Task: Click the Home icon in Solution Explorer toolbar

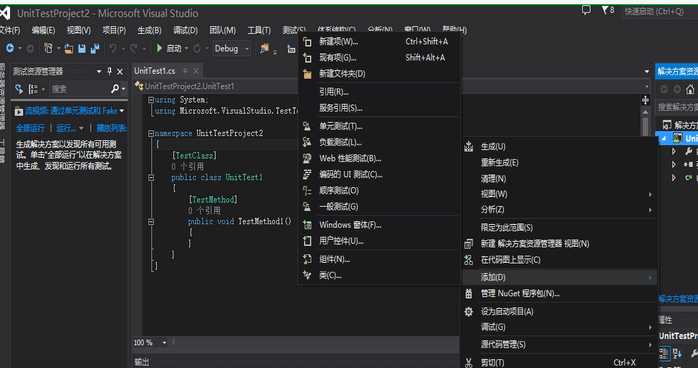Action: 690,89
